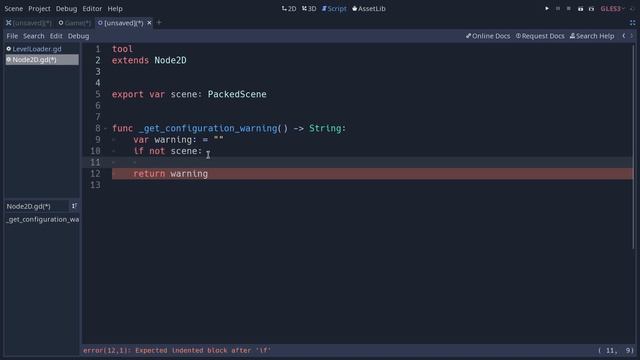The width and height of the screenshot is (640, 360).
Task: Open the script editor Debug menu
Action: (x=78, y=36)
